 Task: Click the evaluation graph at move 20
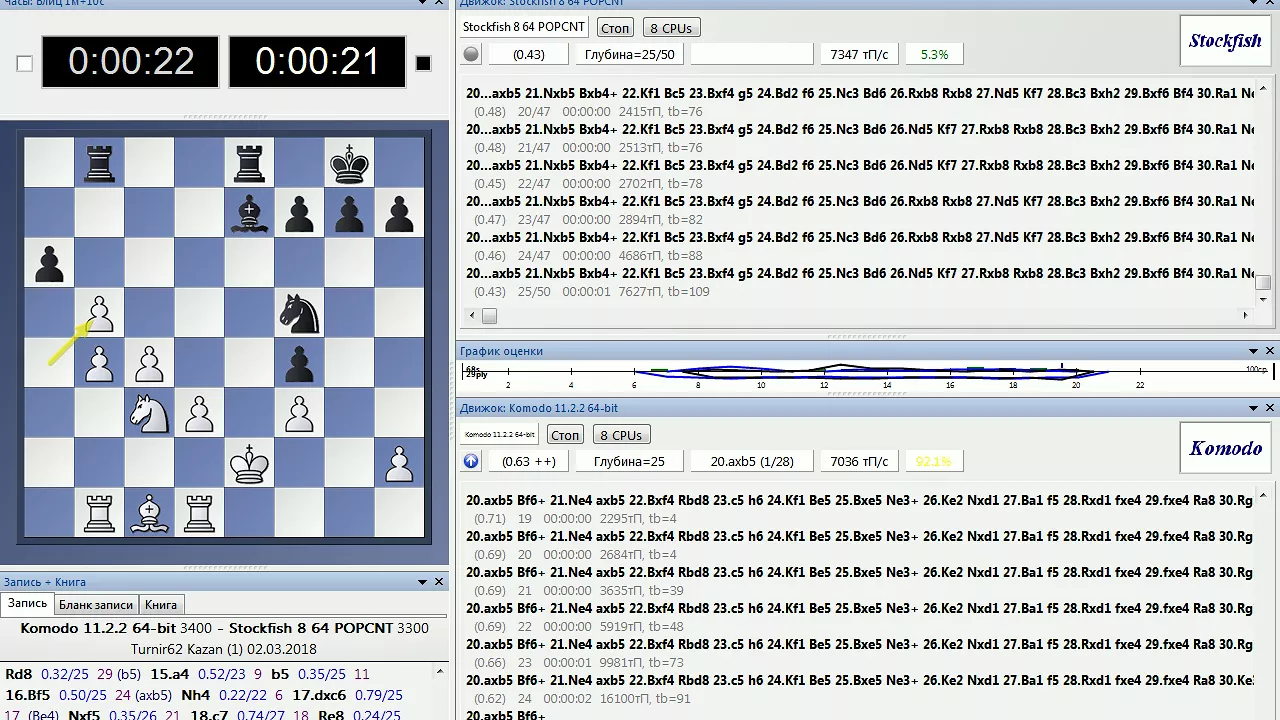pos(1077,373)
